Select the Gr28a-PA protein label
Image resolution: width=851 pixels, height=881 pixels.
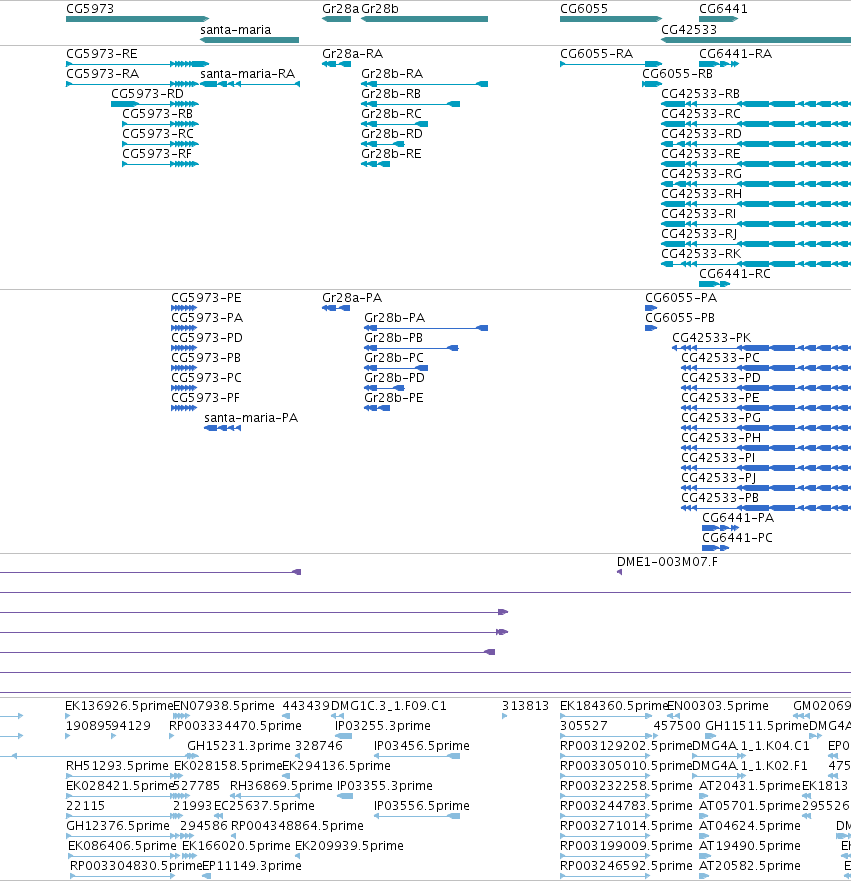[352, 298]
